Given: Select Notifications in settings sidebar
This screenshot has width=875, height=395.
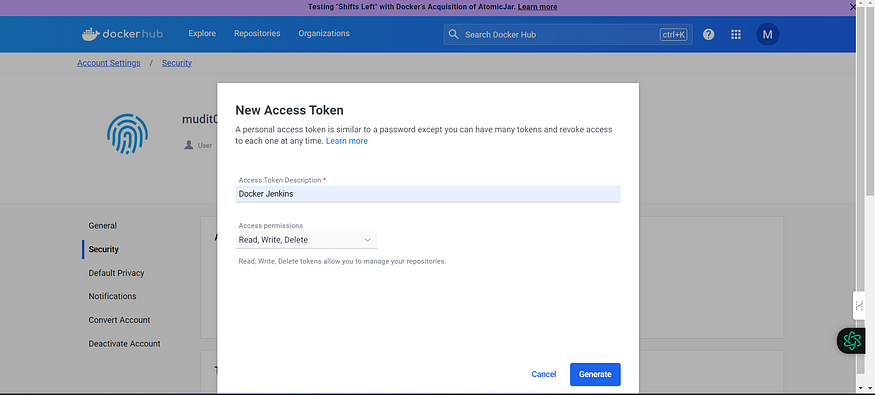Looking at the screenshot, I should point(112,296).
